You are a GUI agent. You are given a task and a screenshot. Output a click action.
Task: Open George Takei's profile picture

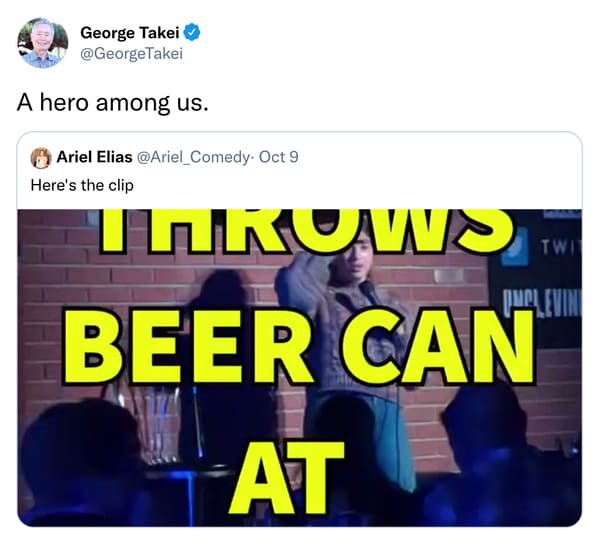[x=42, y=42]
